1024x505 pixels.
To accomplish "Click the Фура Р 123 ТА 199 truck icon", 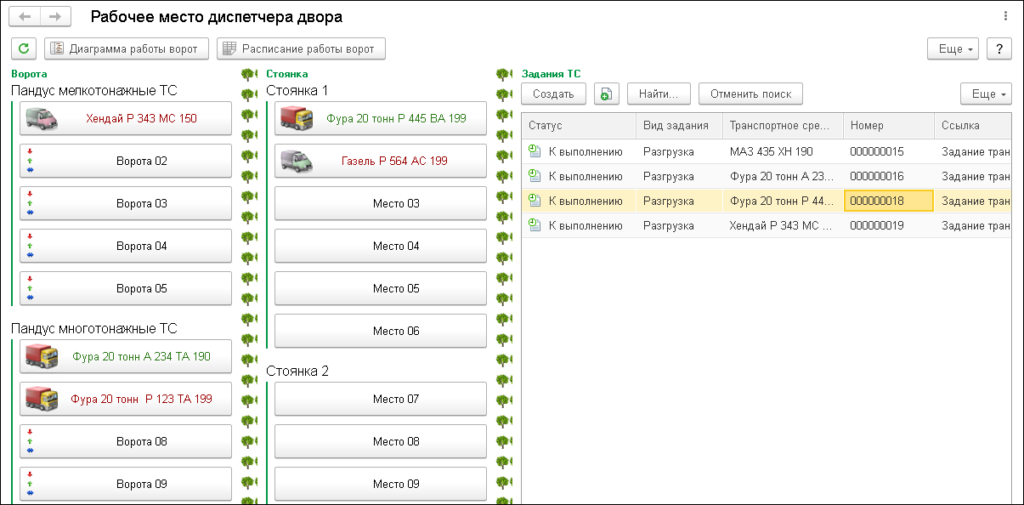I will point(42,399).
